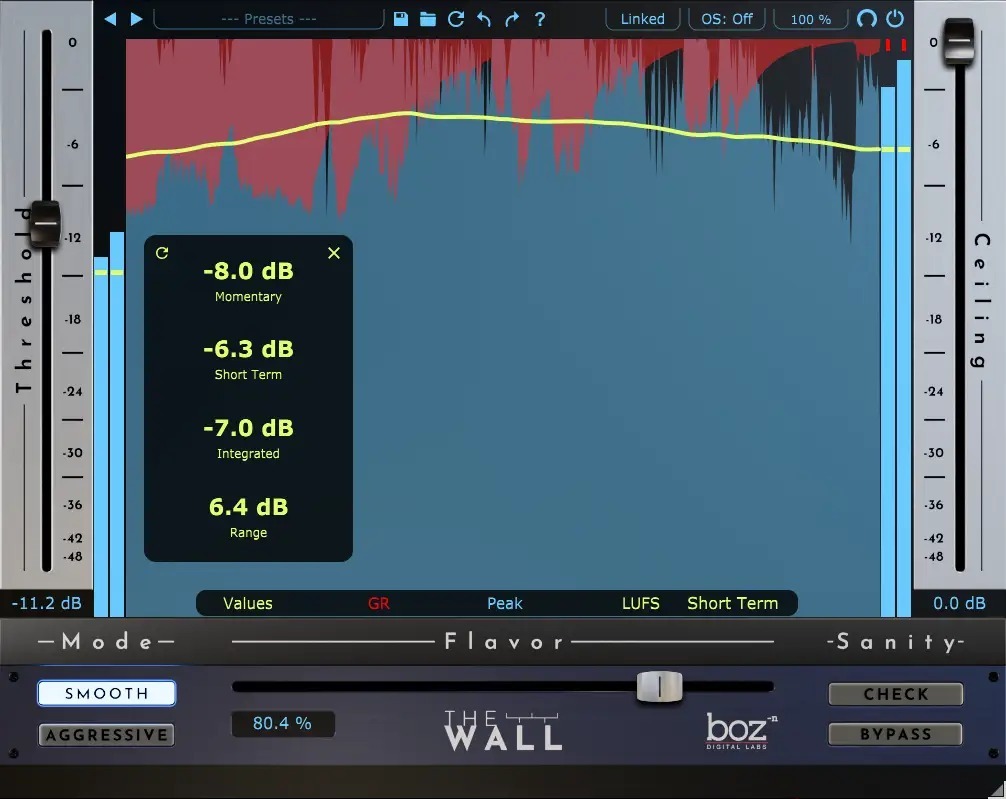The image size is (1006, 799).
Task: Undo the last change
Action: [x=484, y=18]
